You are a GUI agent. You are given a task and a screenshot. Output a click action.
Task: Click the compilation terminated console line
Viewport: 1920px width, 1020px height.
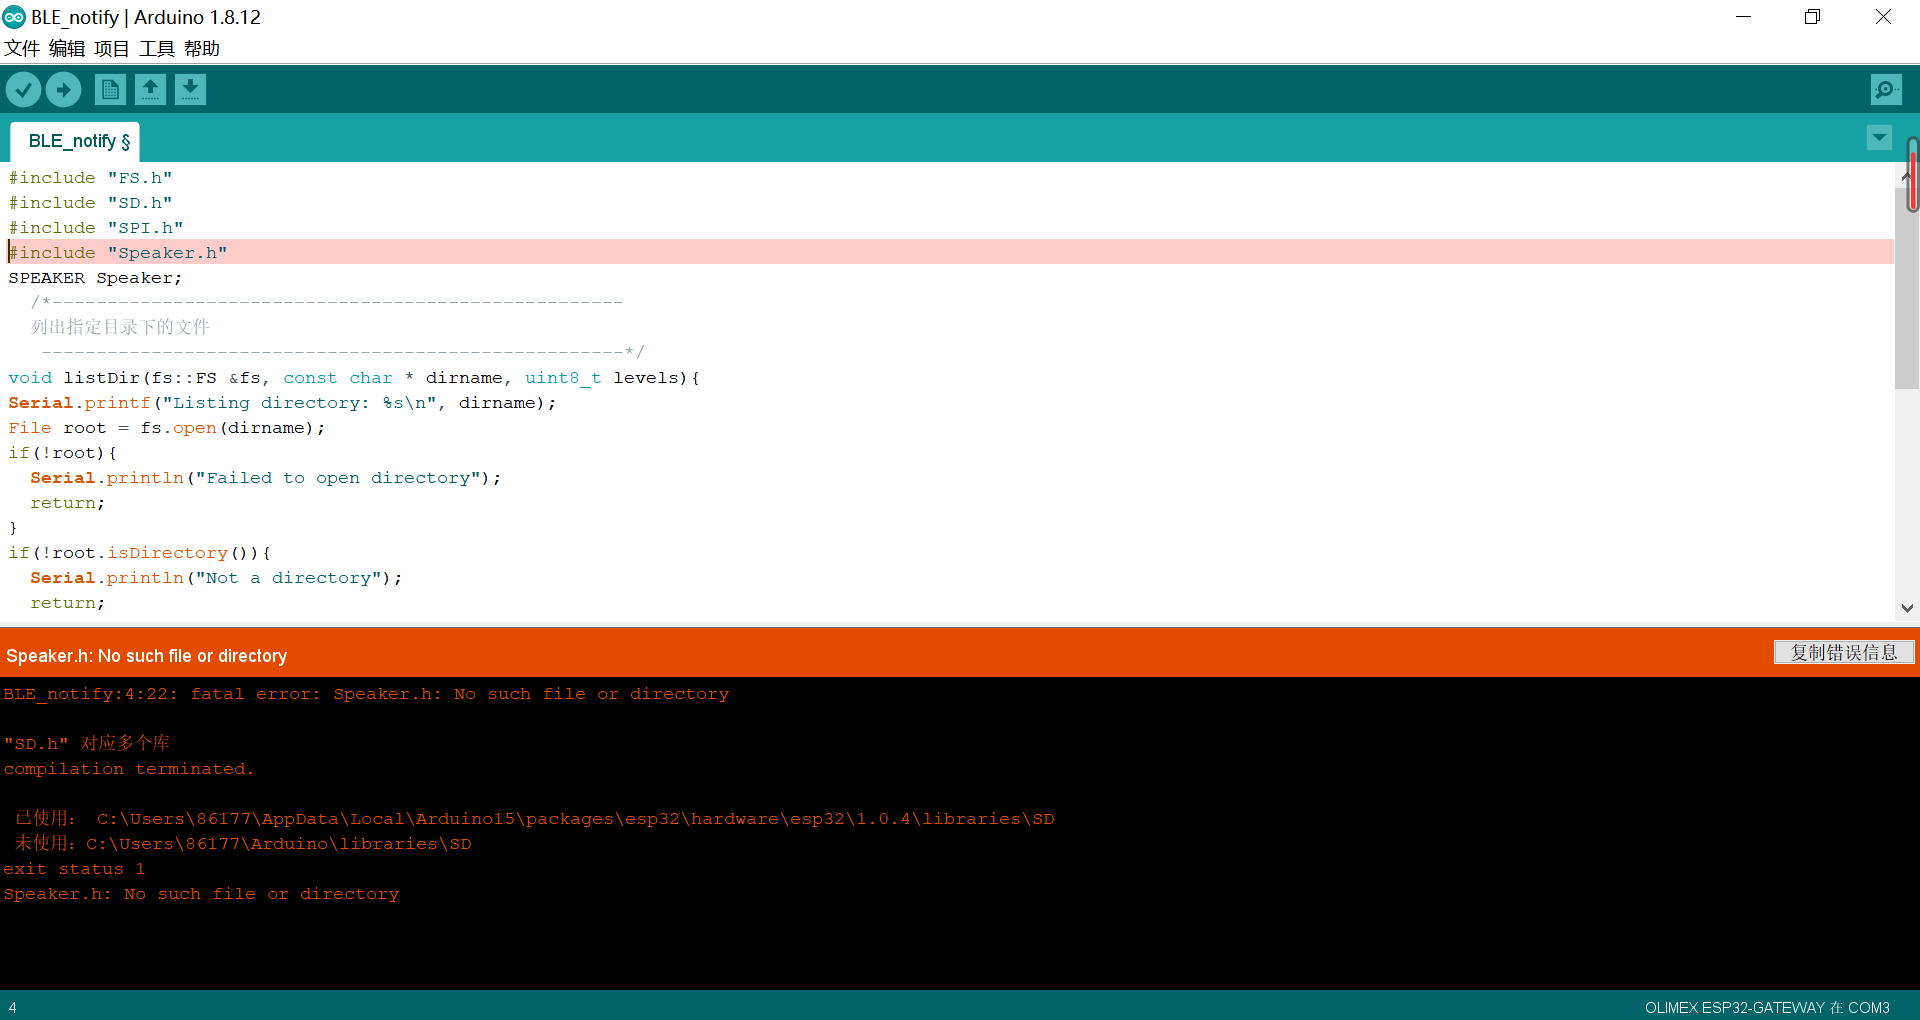(x=129, y=769)
